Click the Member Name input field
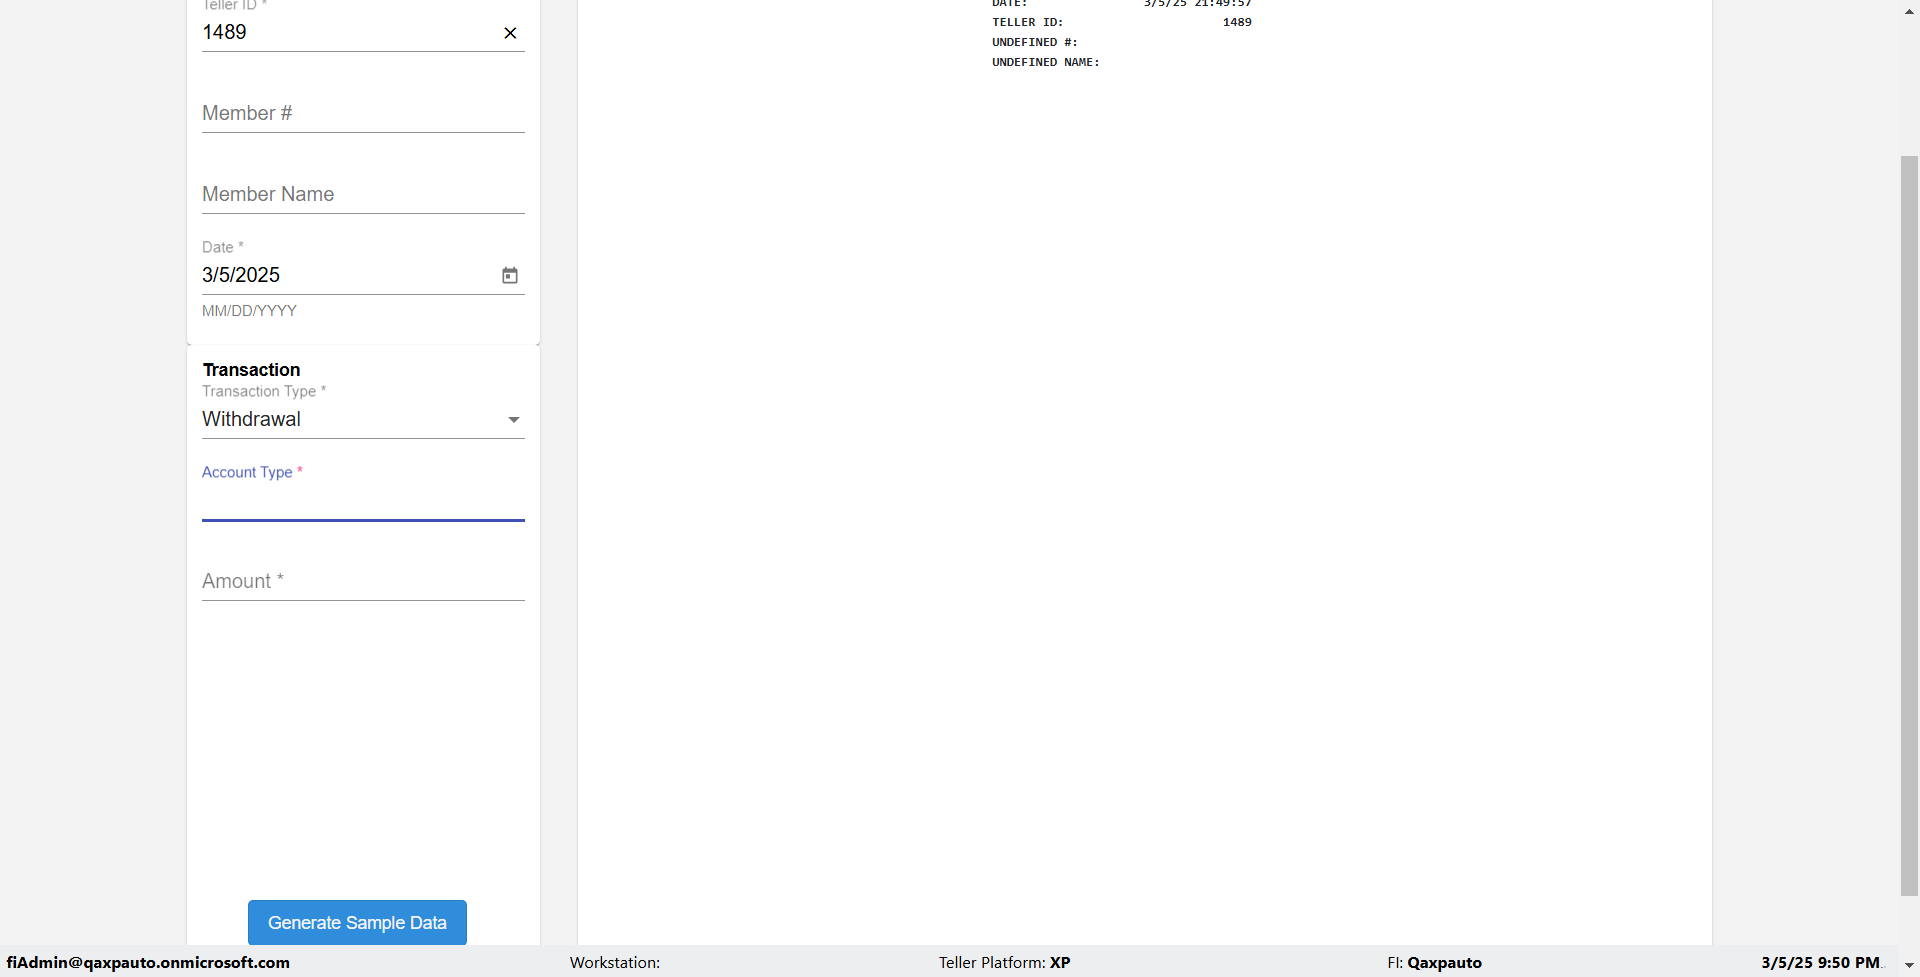 (x=363, y=194)
